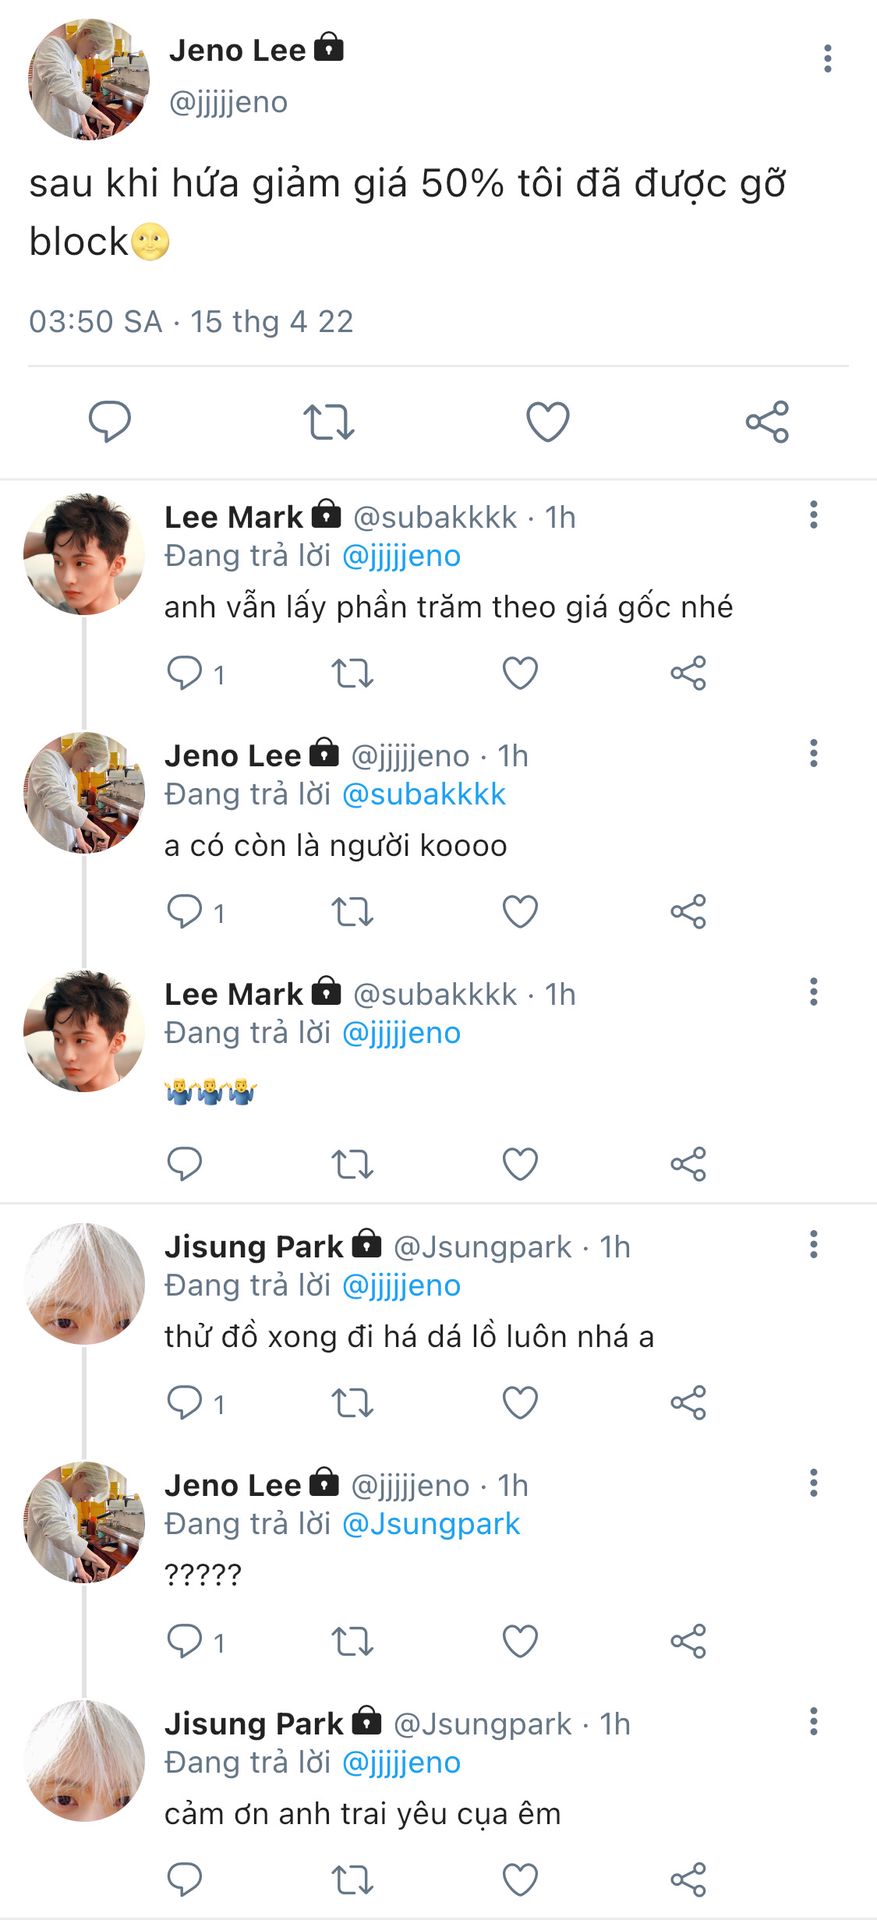This screenshot has width=877, height=1920.
Task: Open more options on Jeno's '?????' reply
Action: (x=814, y=1483)
